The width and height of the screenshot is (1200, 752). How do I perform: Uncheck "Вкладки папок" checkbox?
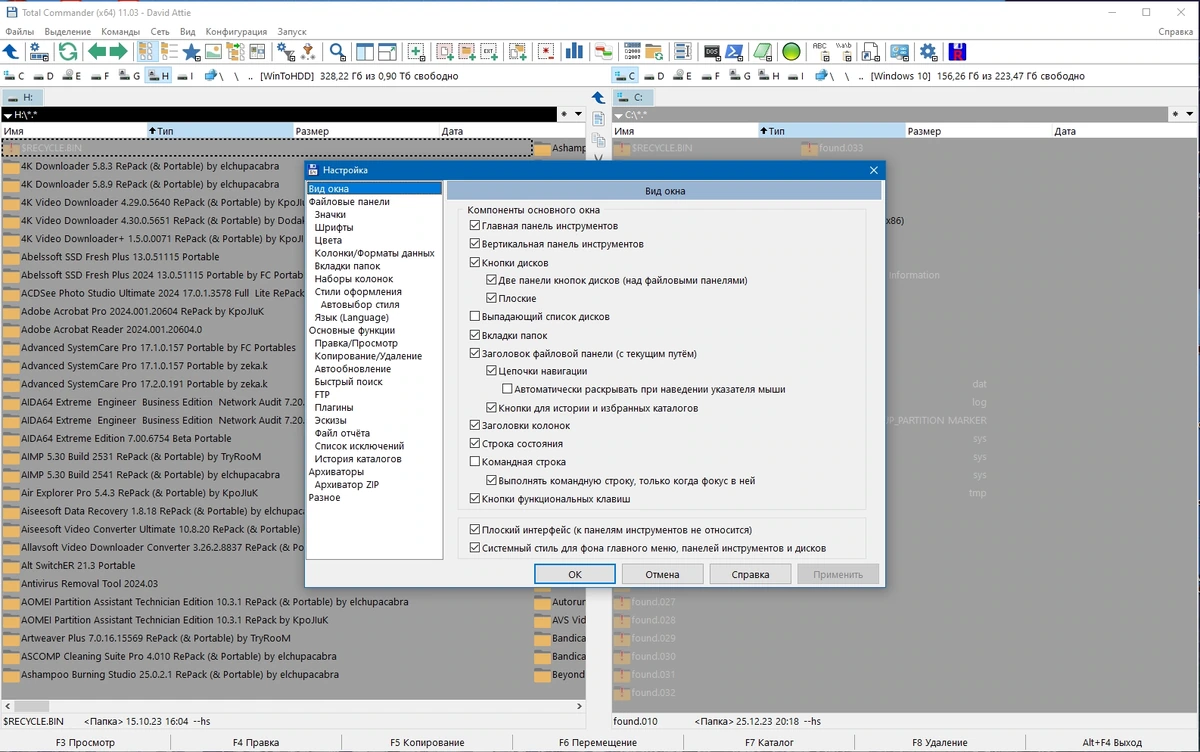click(475, 336)
